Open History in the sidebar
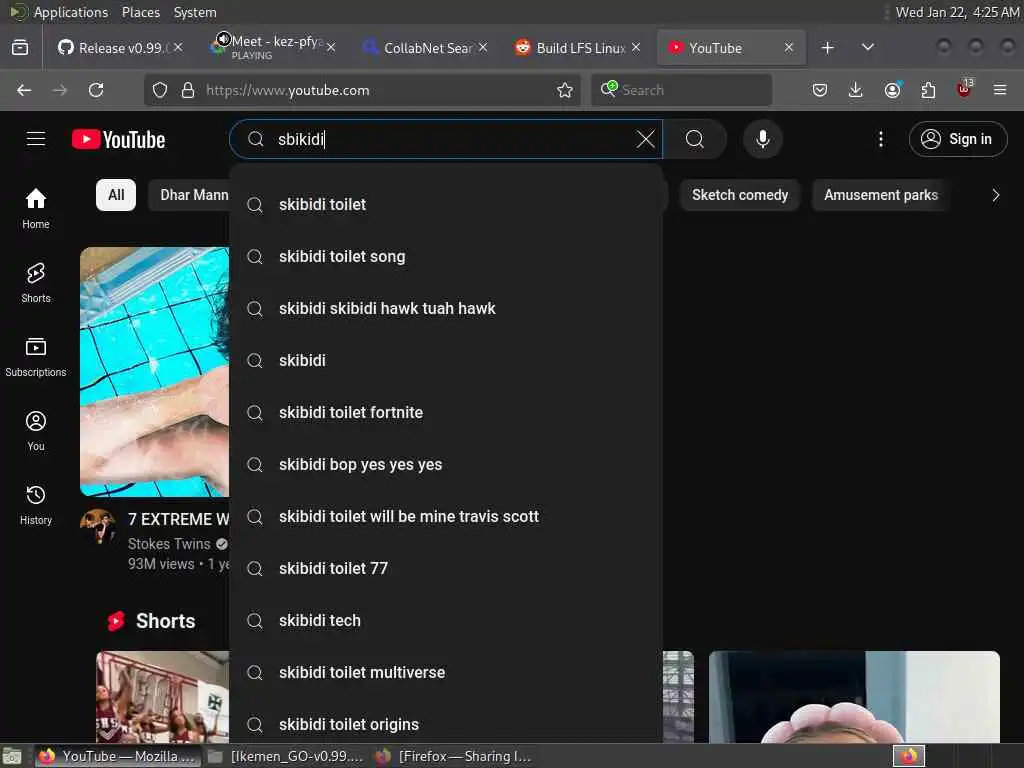 36,505
